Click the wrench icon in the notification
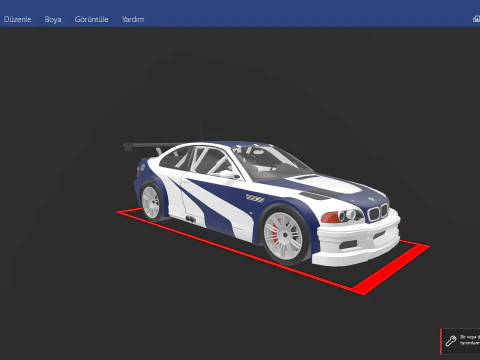Image resolution: width=480 pixels, height=360 pixels. (x=451, y=341)
